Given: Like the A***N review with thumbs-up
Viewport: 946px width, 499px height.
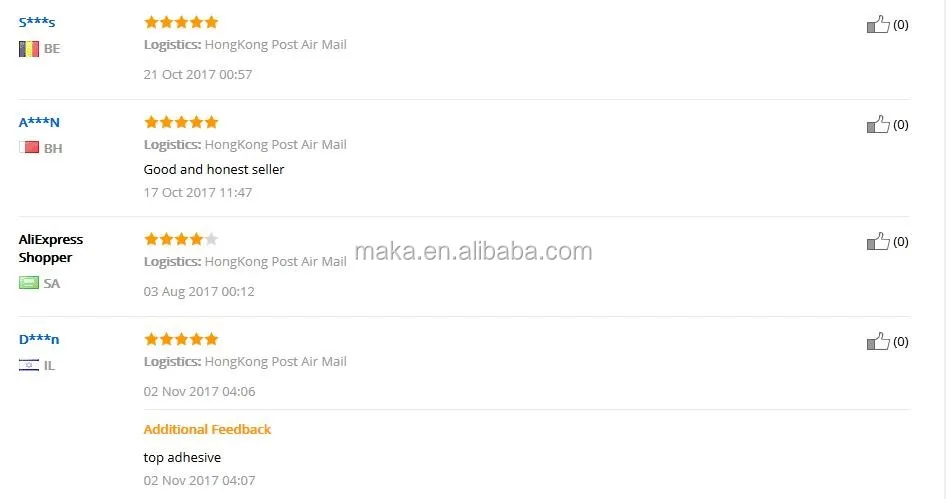Looking at the screenshot, I should click(877, 125).
